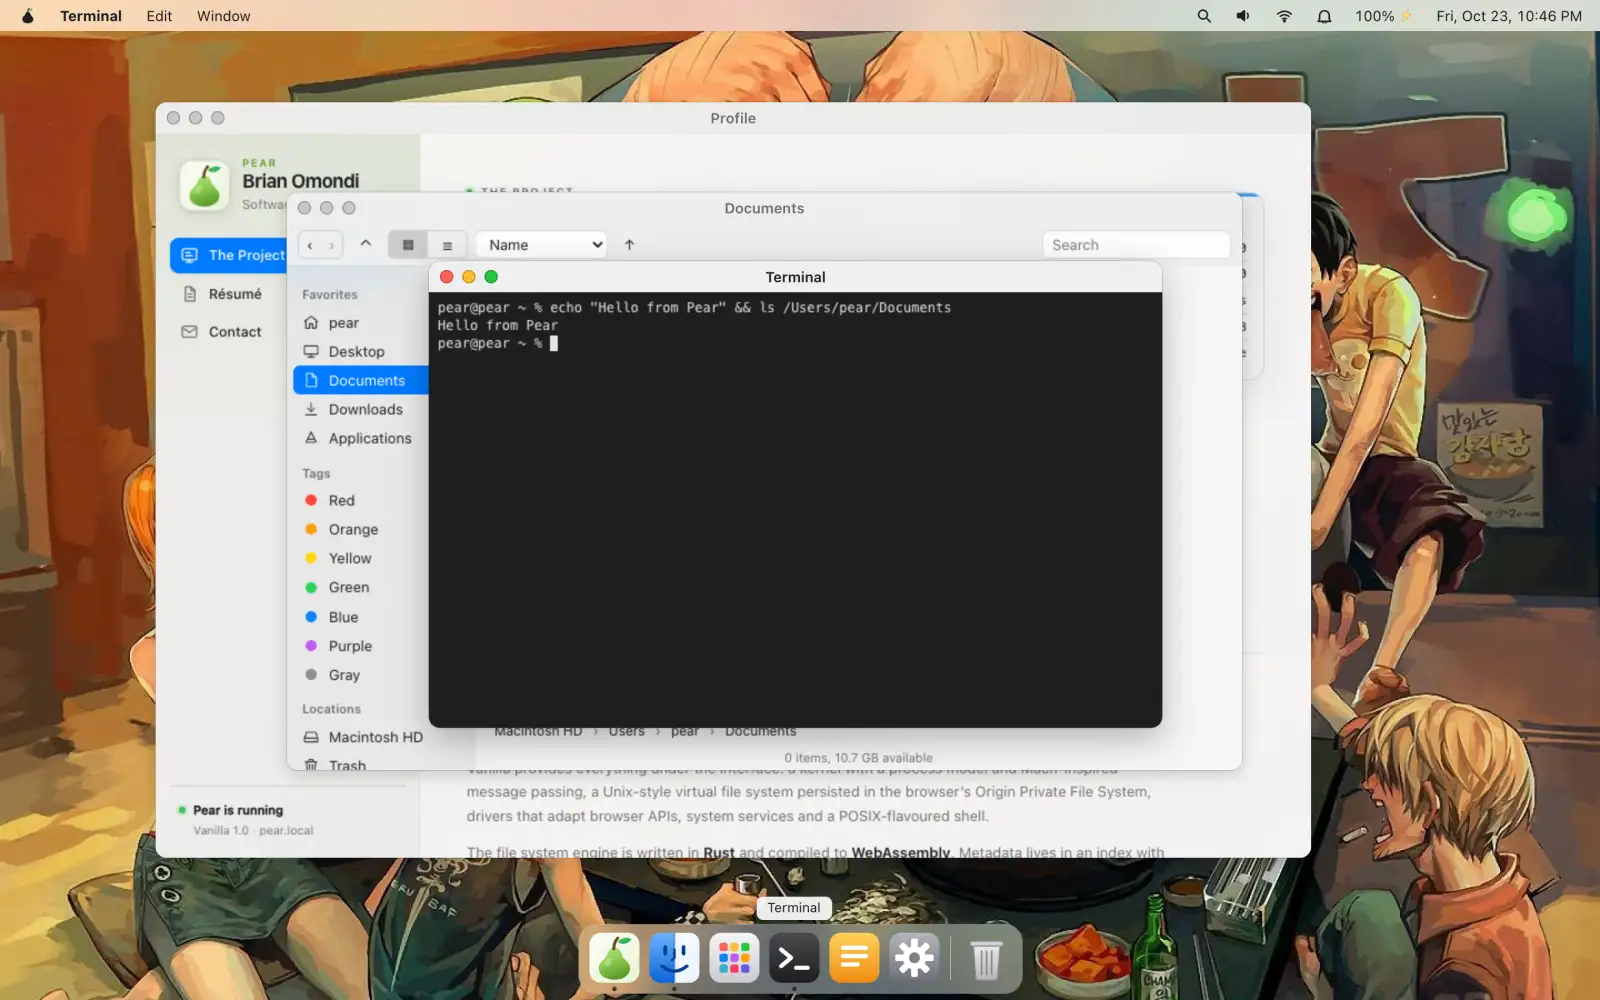Switch to icon grid view in Documents
The height and width of the screenshot is (1000, 1600).
pos(408,245)
